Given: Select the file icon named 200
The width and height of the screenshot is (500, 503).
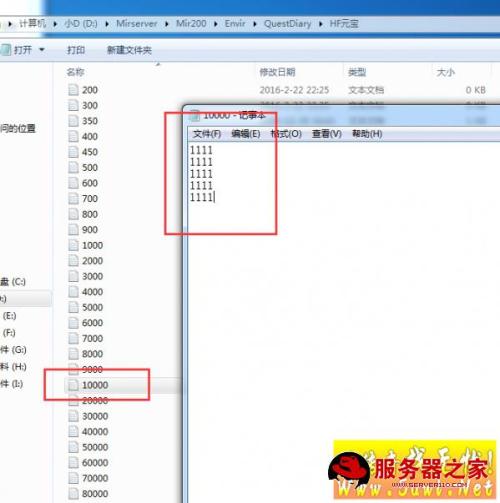Looking at the screenshot, I should 73,90.
